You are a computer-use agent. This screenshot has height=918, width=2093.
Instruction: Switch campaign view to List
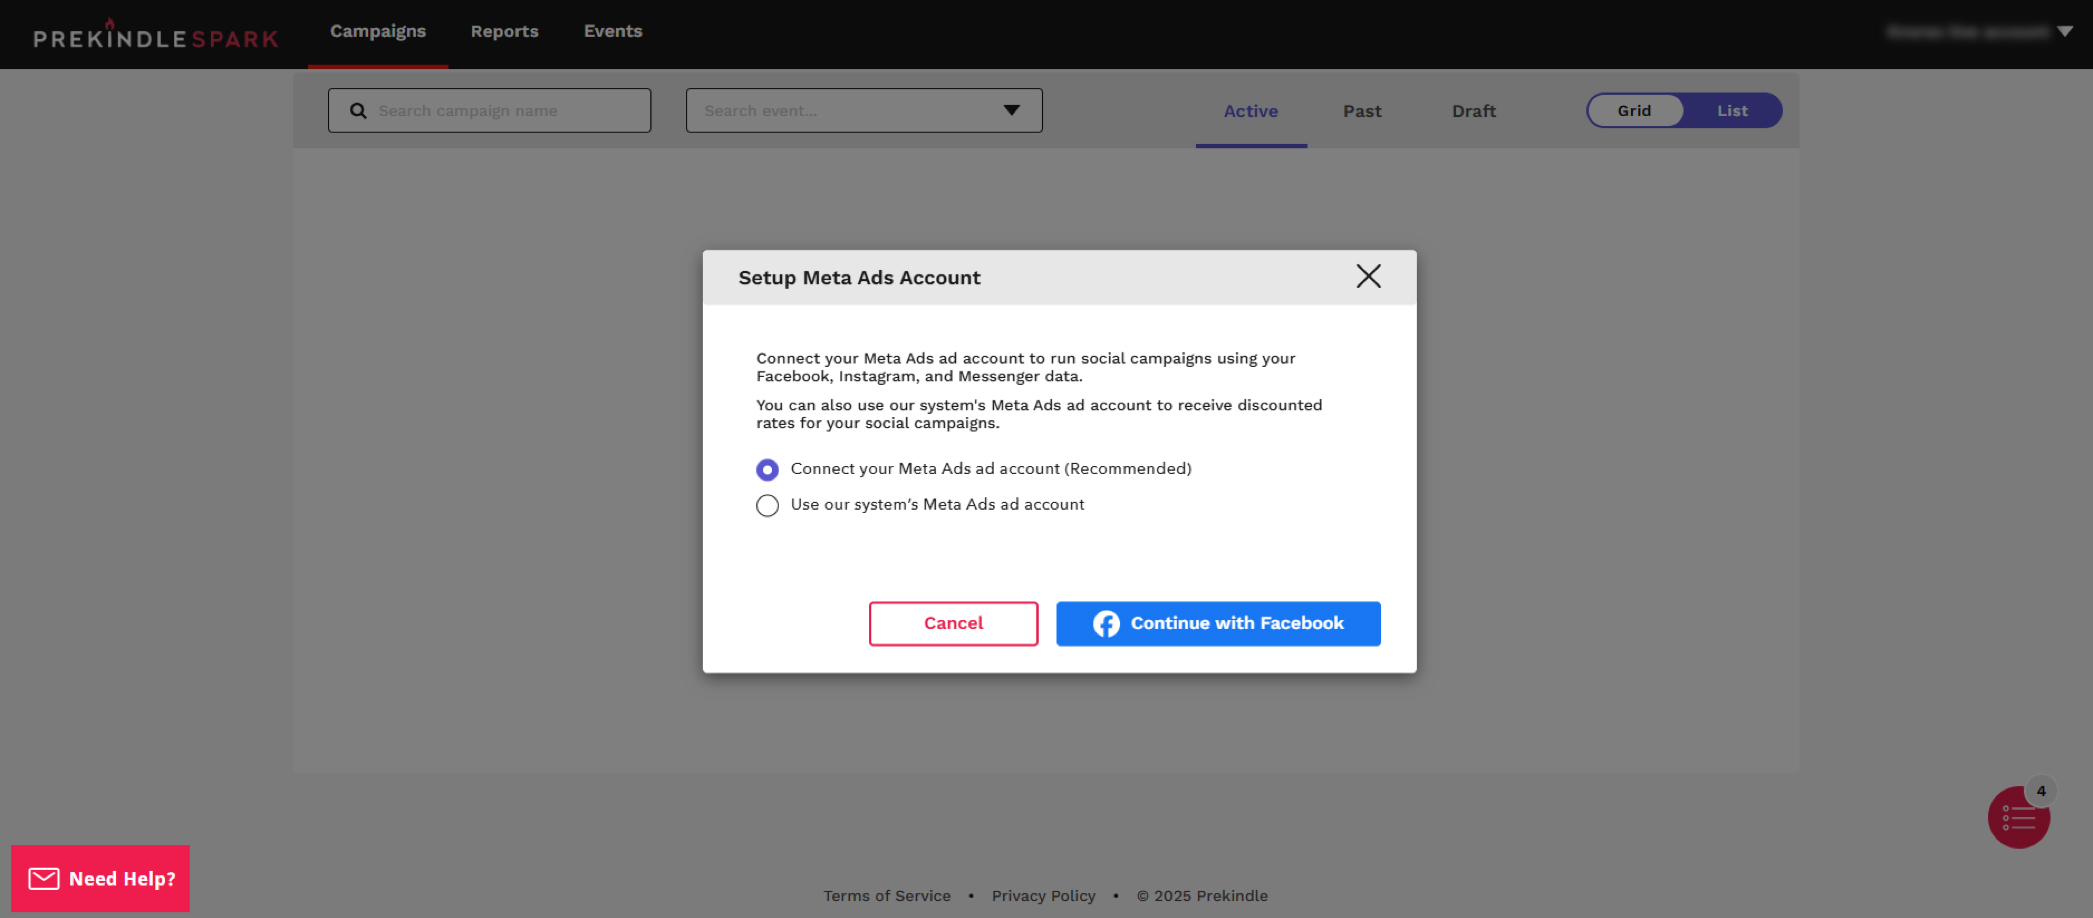point(1732,111)
